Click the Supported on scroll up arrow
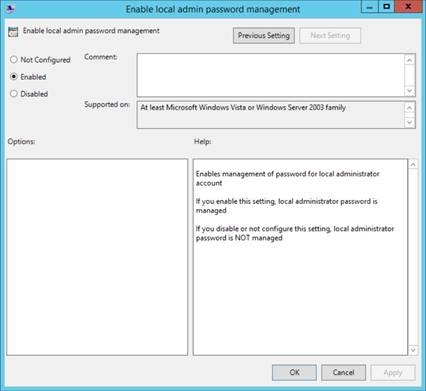This screenshot has width=426, height=391. (x=410, y=108)
